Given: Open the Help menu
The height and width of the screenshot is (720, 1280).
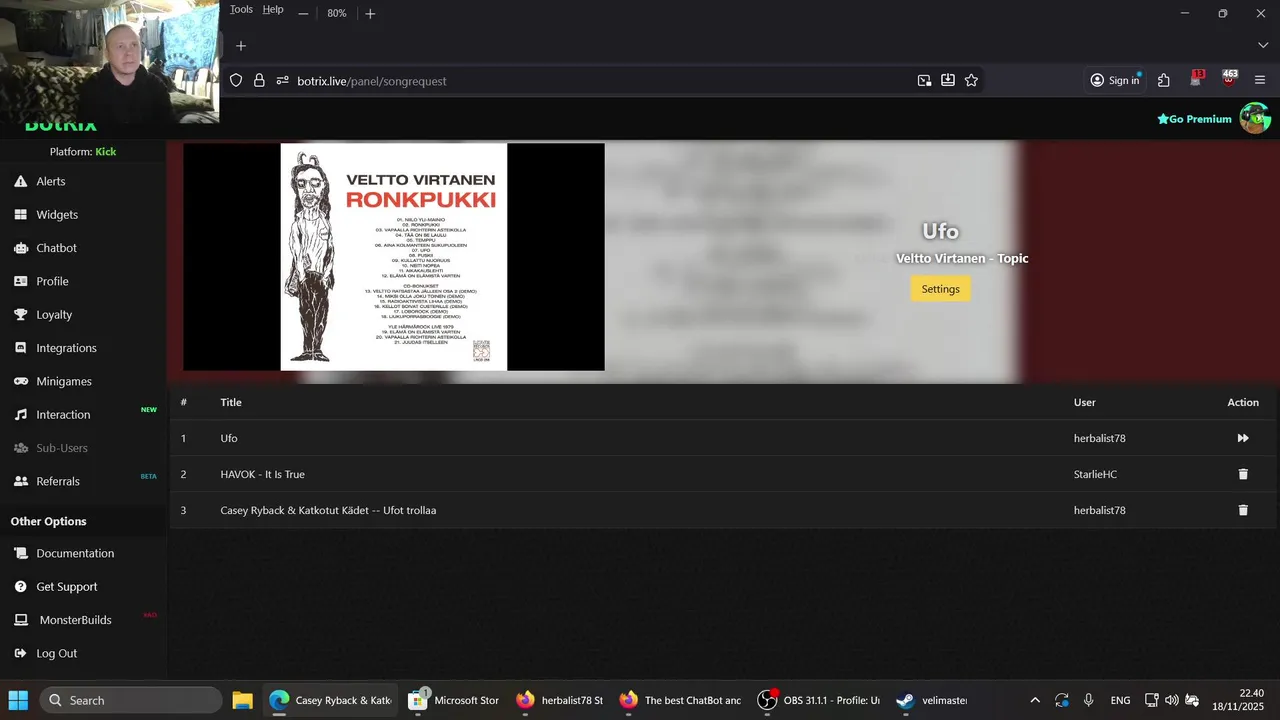Looking at the screenshot, I should 273,9.
